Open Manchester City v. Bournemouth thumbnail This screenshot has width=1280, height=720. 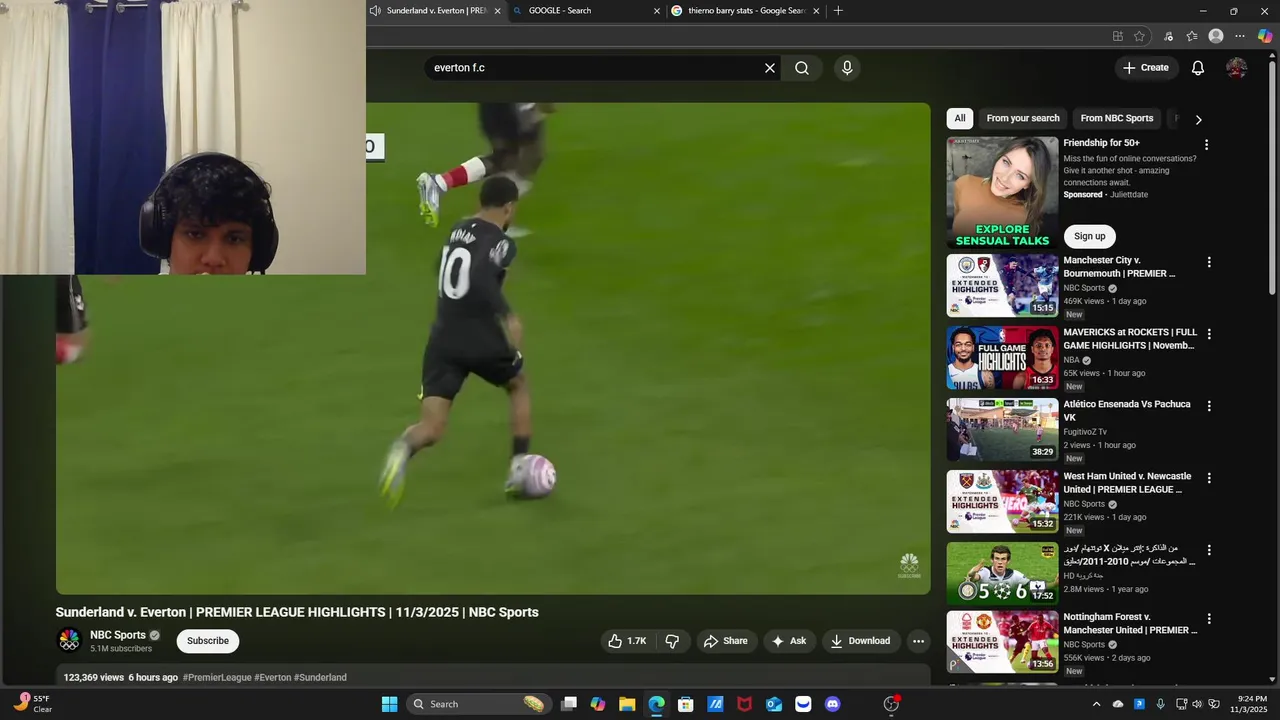tap(1002, 285)
